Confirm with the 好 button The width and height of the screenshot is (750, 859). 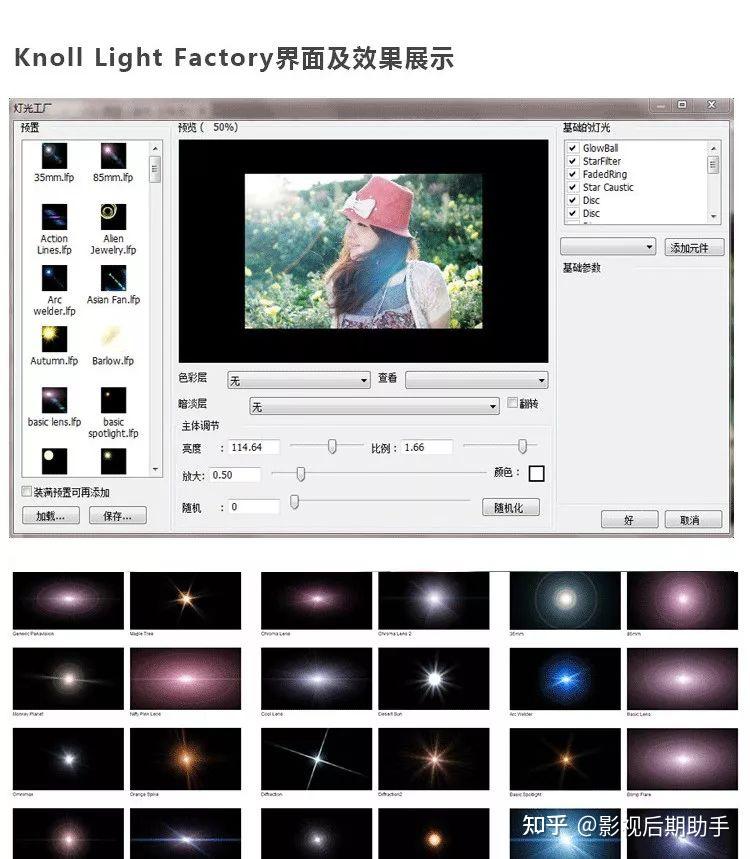(x=629, y=519)
